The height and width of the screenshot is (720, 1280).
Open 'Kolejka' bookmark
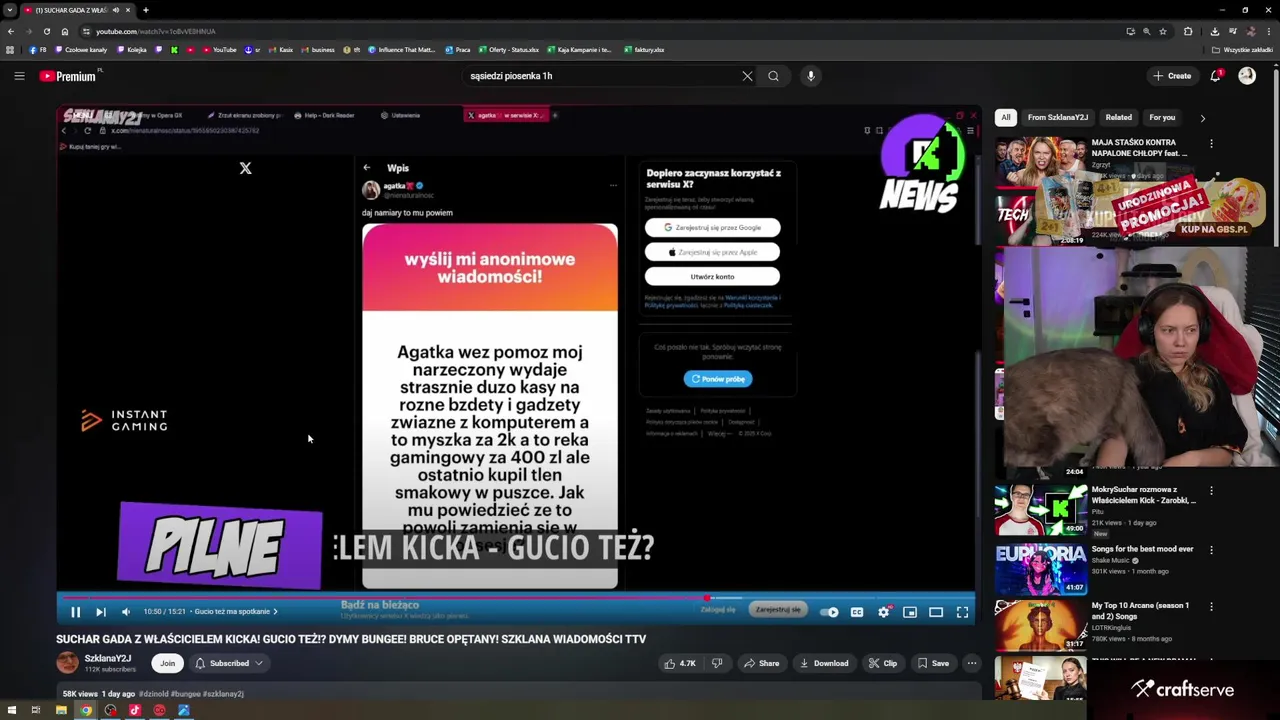[131, 50]
